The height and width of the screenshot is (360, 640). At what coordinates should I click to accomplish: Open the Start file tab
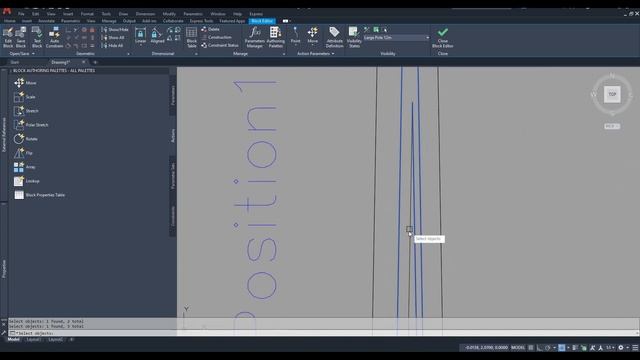15,62
